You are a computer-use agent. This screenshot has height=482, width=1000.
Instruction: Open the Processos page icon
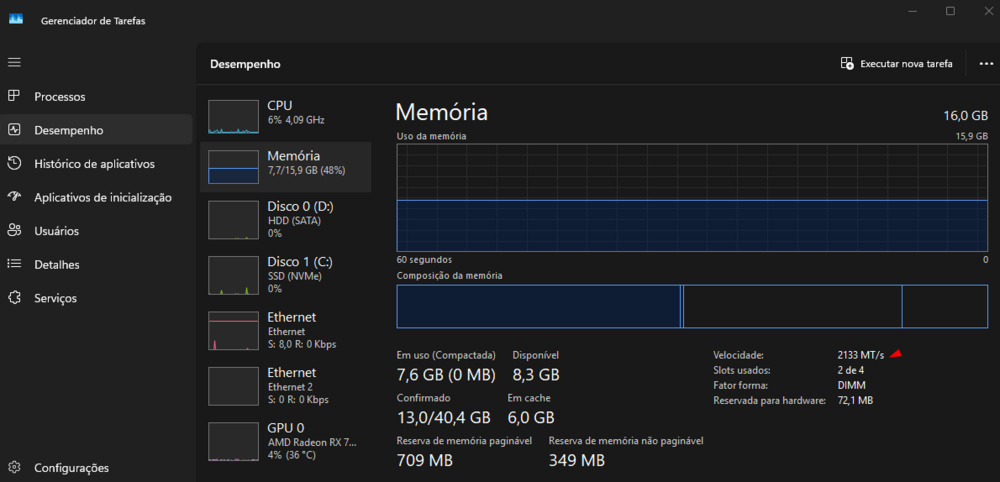click(x=14, y=97)
